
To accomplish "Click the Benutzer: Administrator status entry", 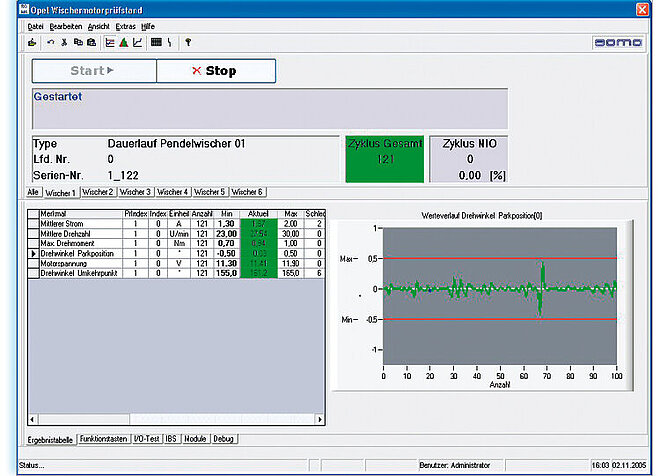I will [x=454, y=465].
